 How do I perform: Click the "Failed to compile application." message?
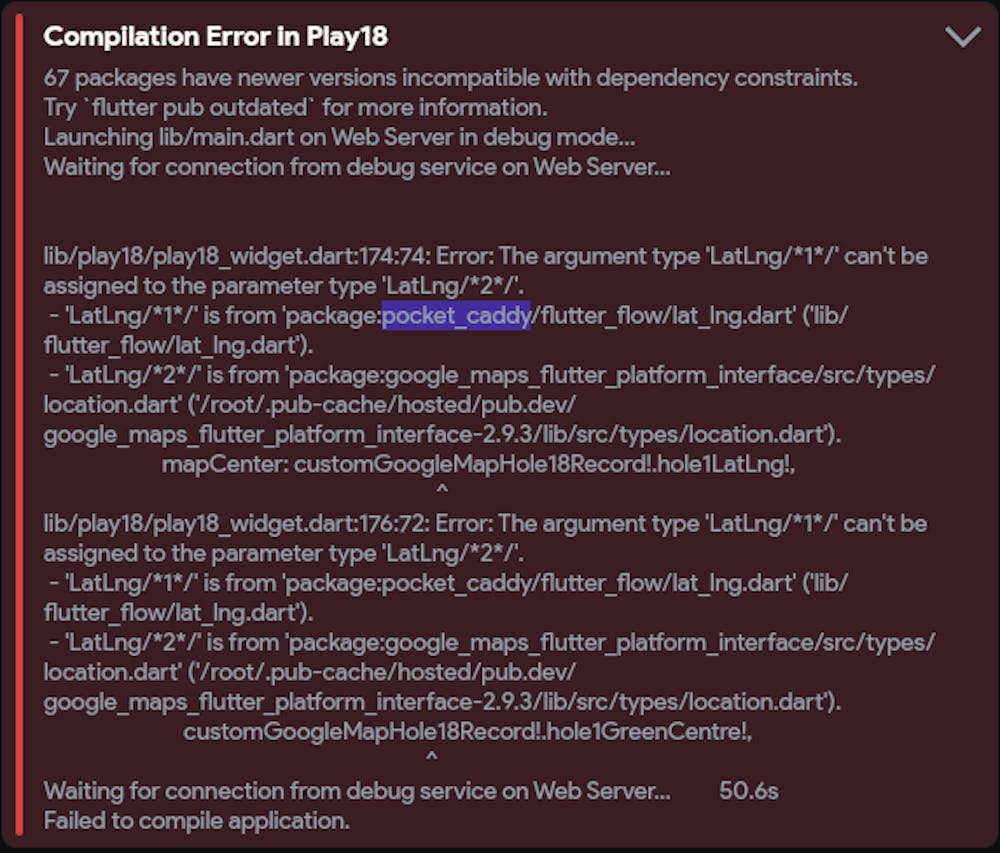[197, 821]
